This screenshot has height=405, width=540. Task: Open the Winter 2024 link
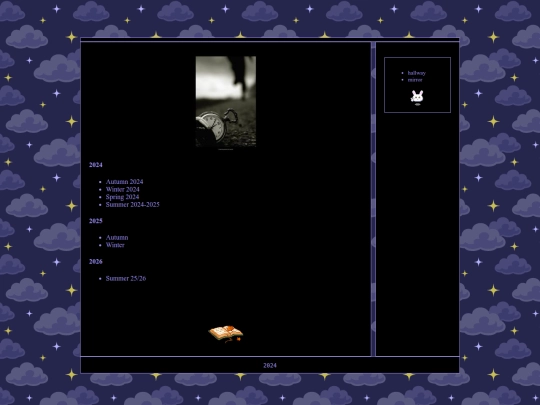(123, 189)
